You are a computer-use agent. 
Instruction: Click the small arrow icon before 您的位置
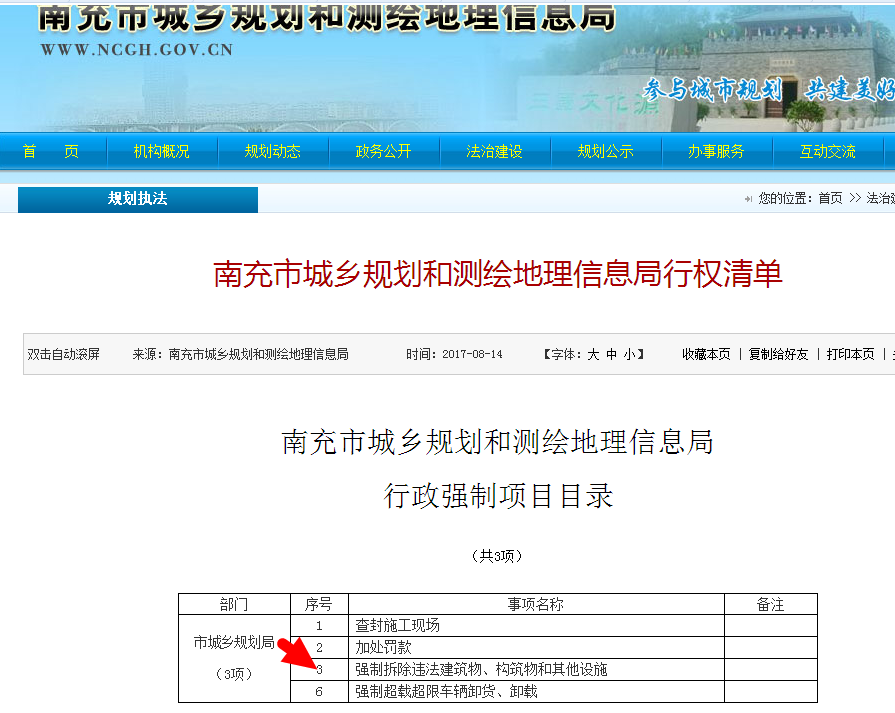[x=748, y=199]
